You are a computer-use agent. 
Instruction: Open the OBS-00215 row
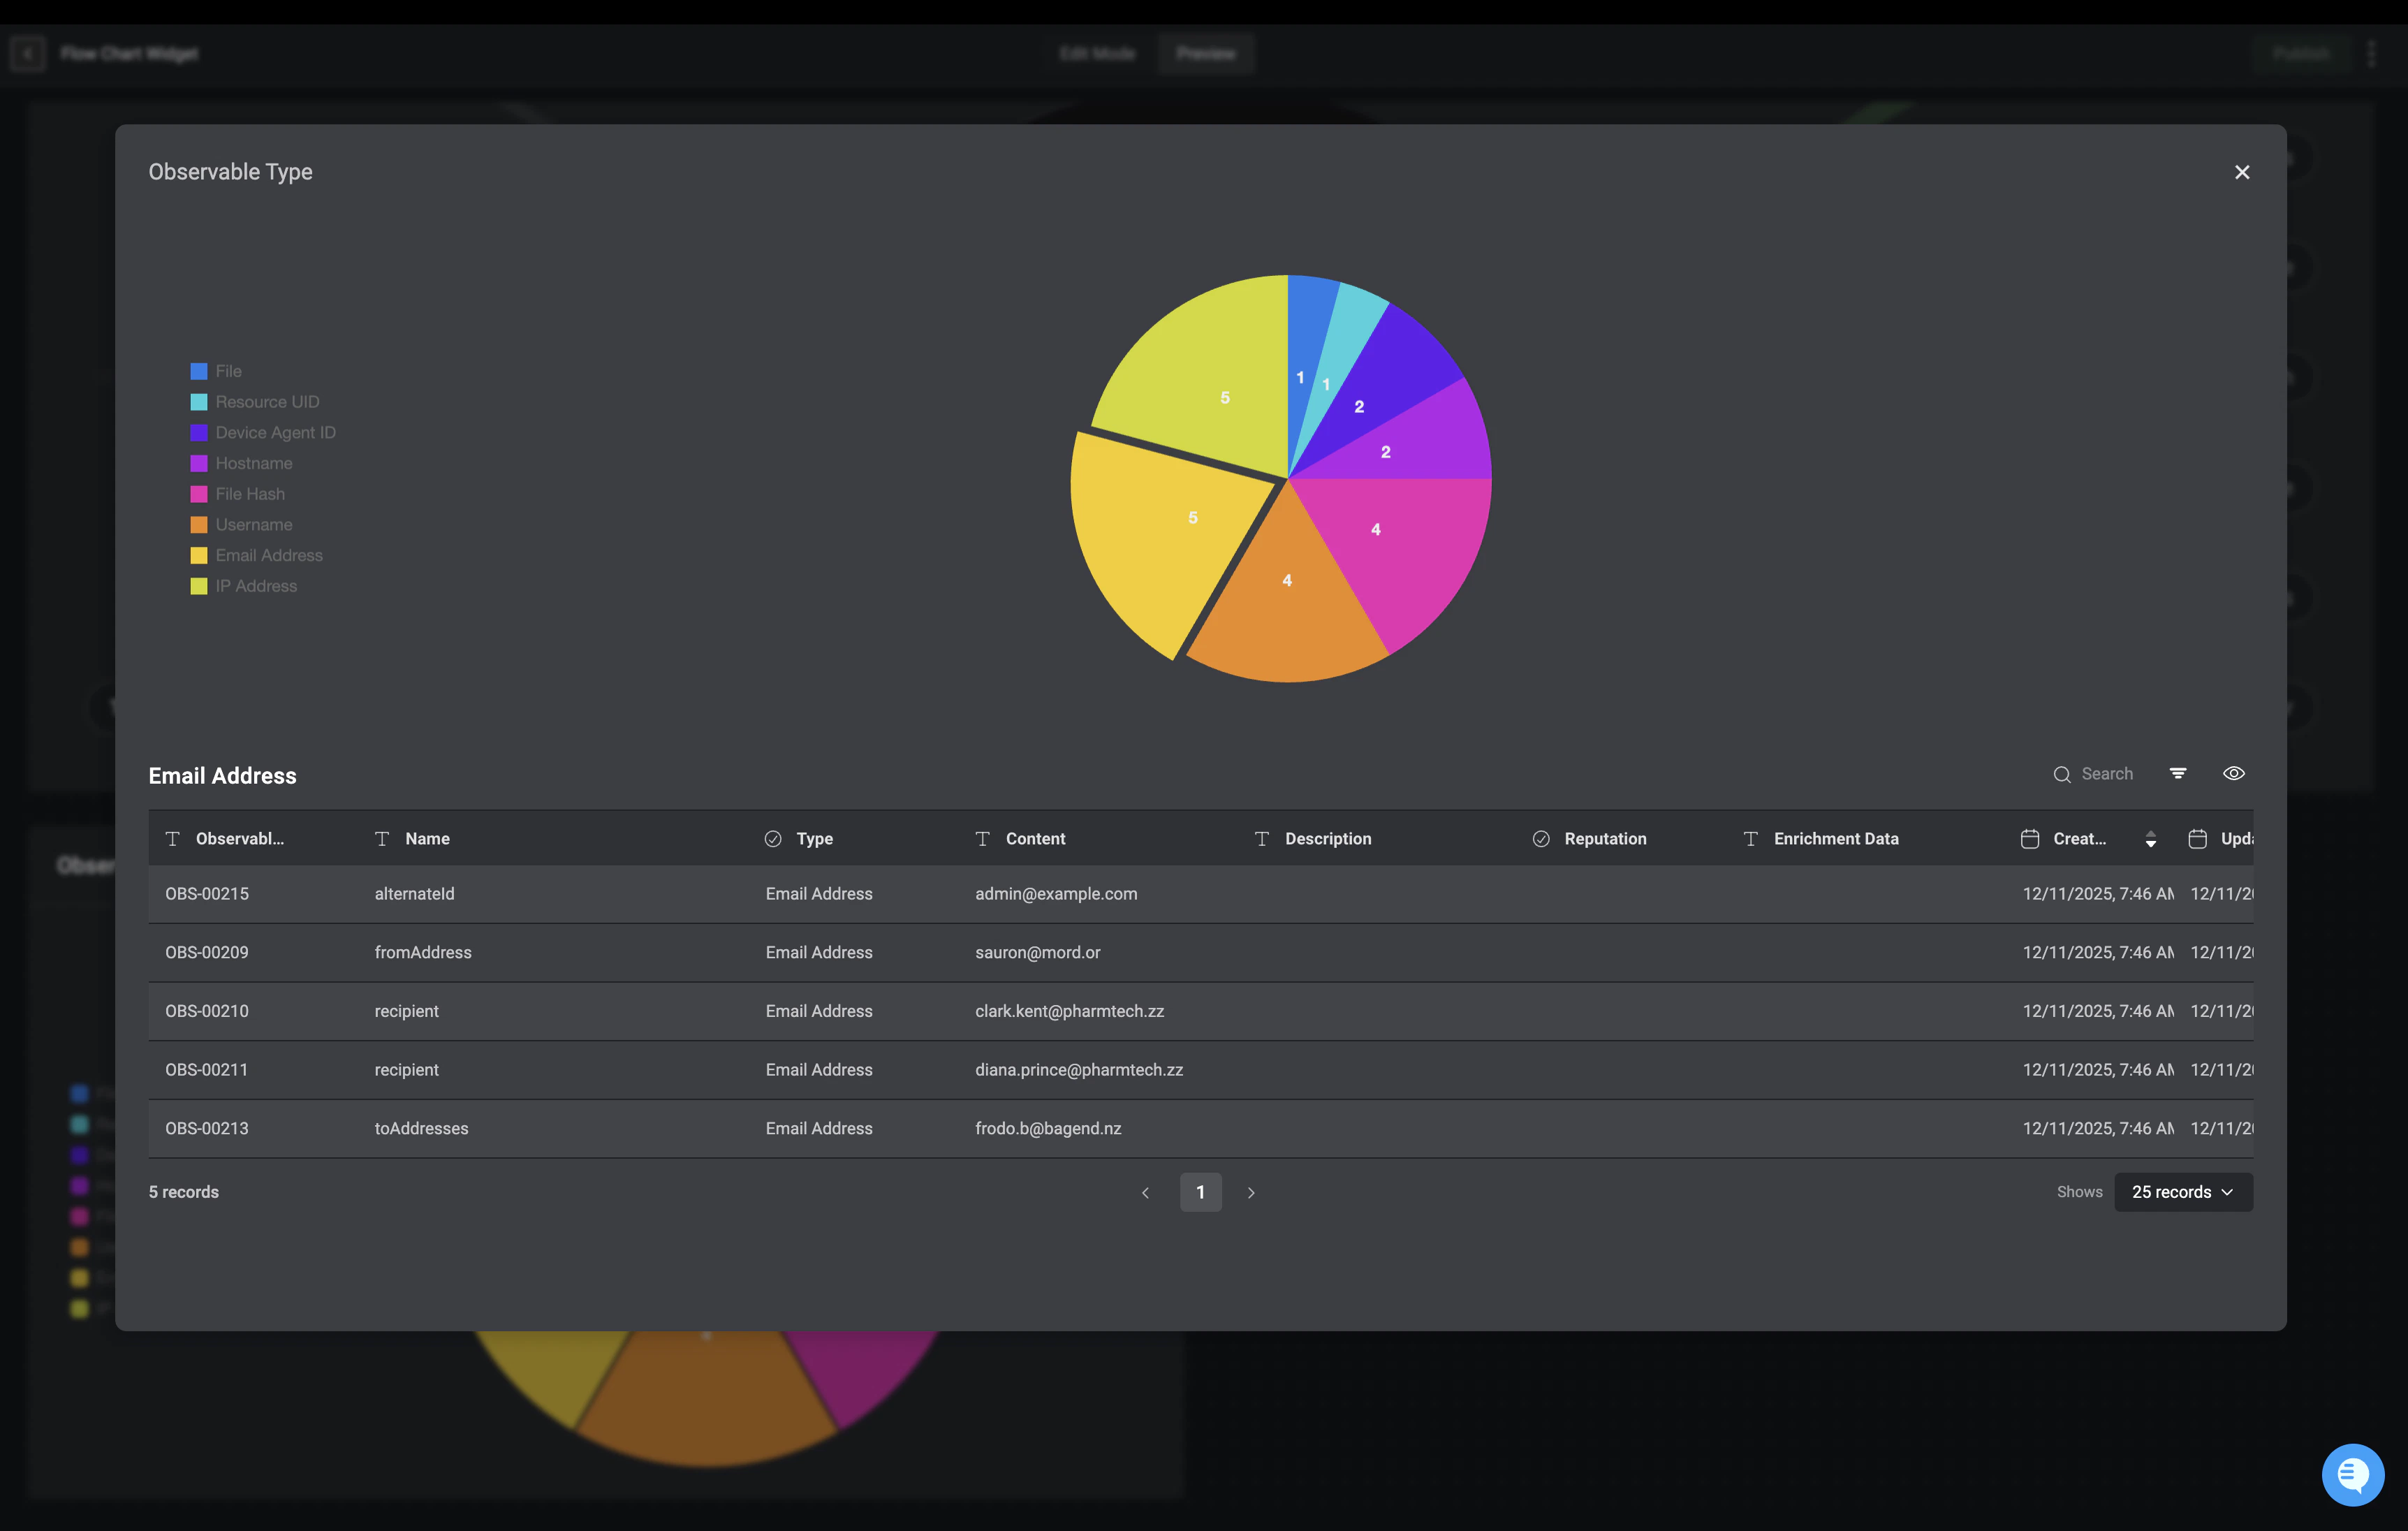(207, 894)
